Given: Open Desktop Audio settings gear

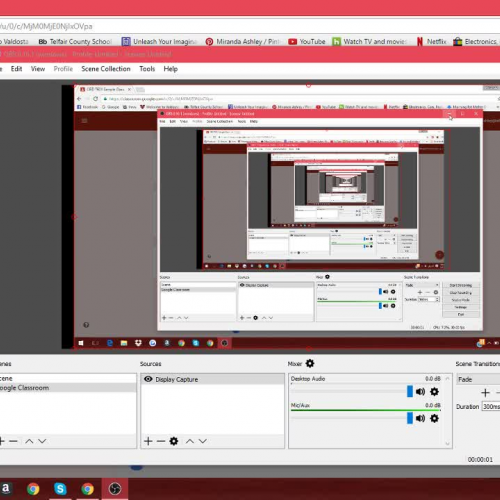Looking at the screenshot, I should click(434, 392).
